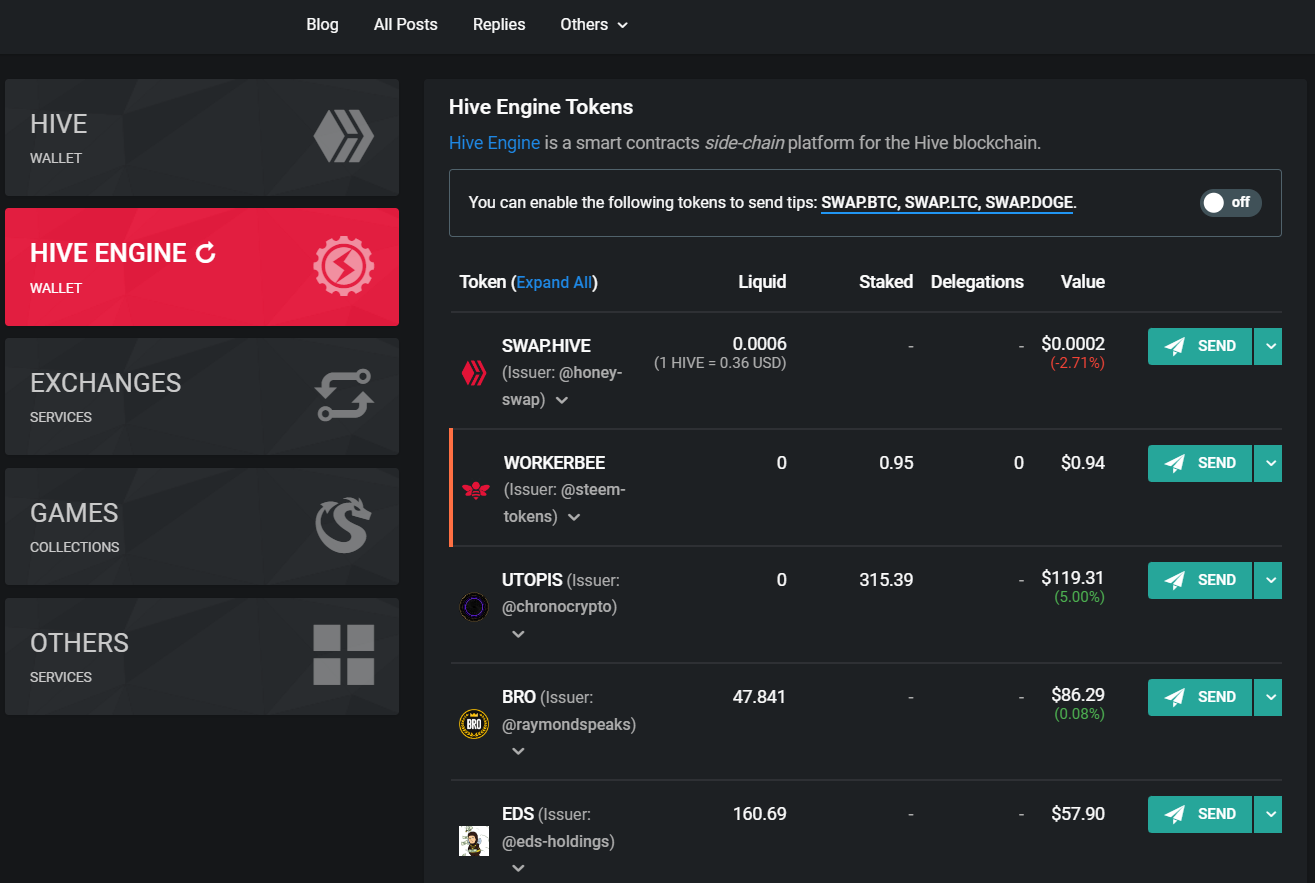Click the EDS value $57.90
The image size is (1315, 883).
[1078, 813]
